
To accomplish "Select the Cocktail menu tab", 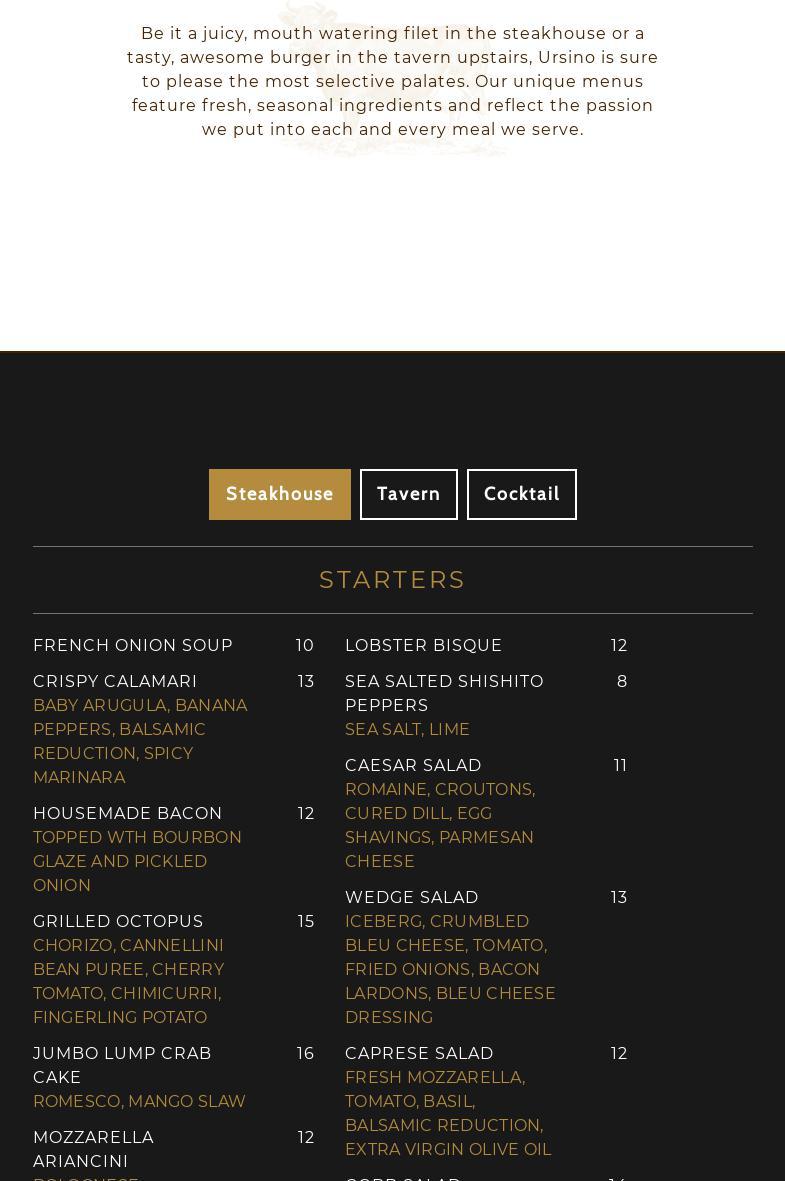I will point(521,494).
